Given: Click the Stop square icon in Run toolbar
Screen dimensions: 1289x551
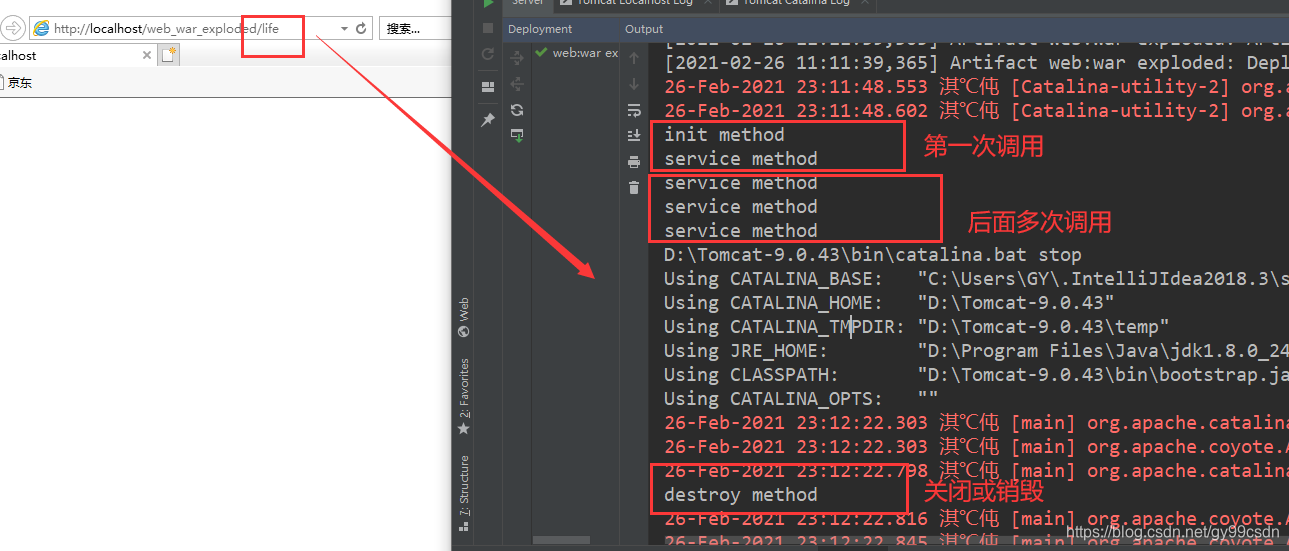Looking at the screenshot, I should [x=488, y=29].
